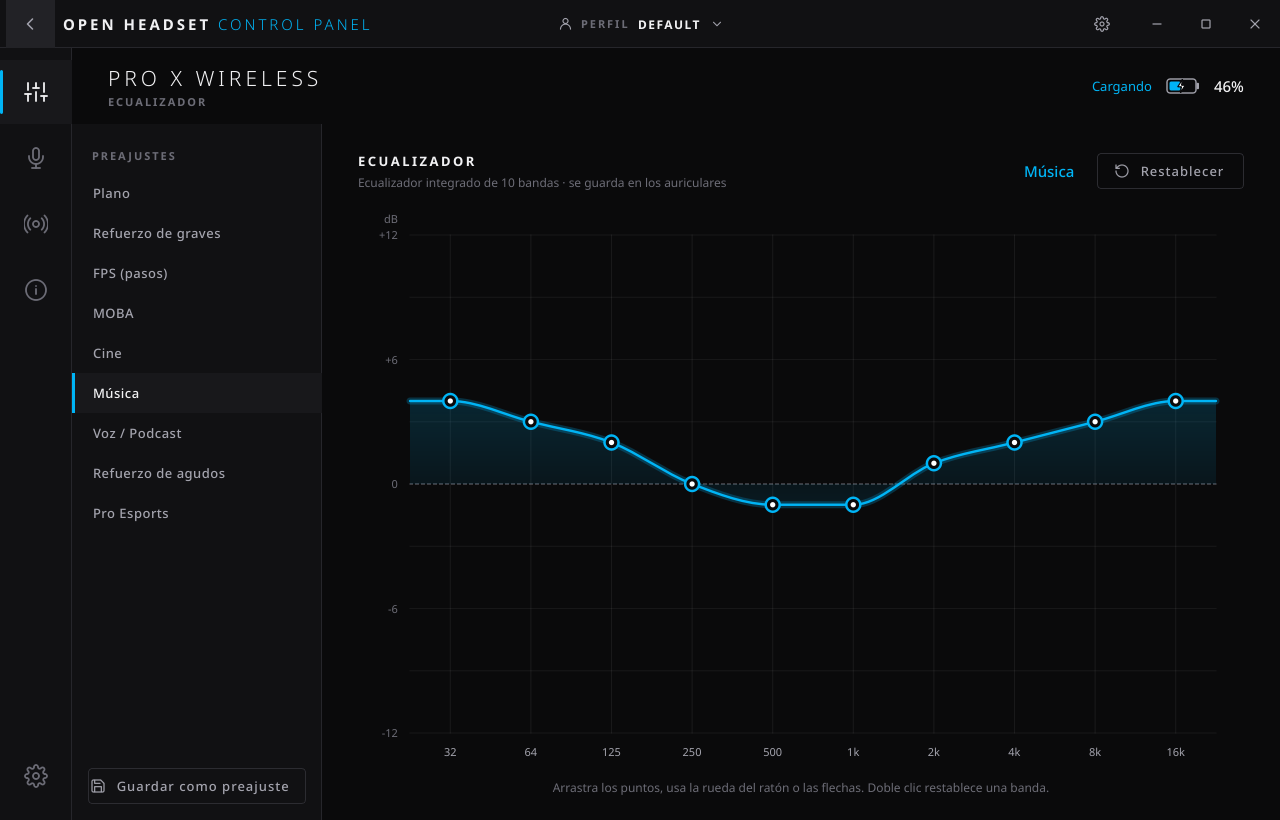Select the Refuerzo de graves preset

[197, 233]
